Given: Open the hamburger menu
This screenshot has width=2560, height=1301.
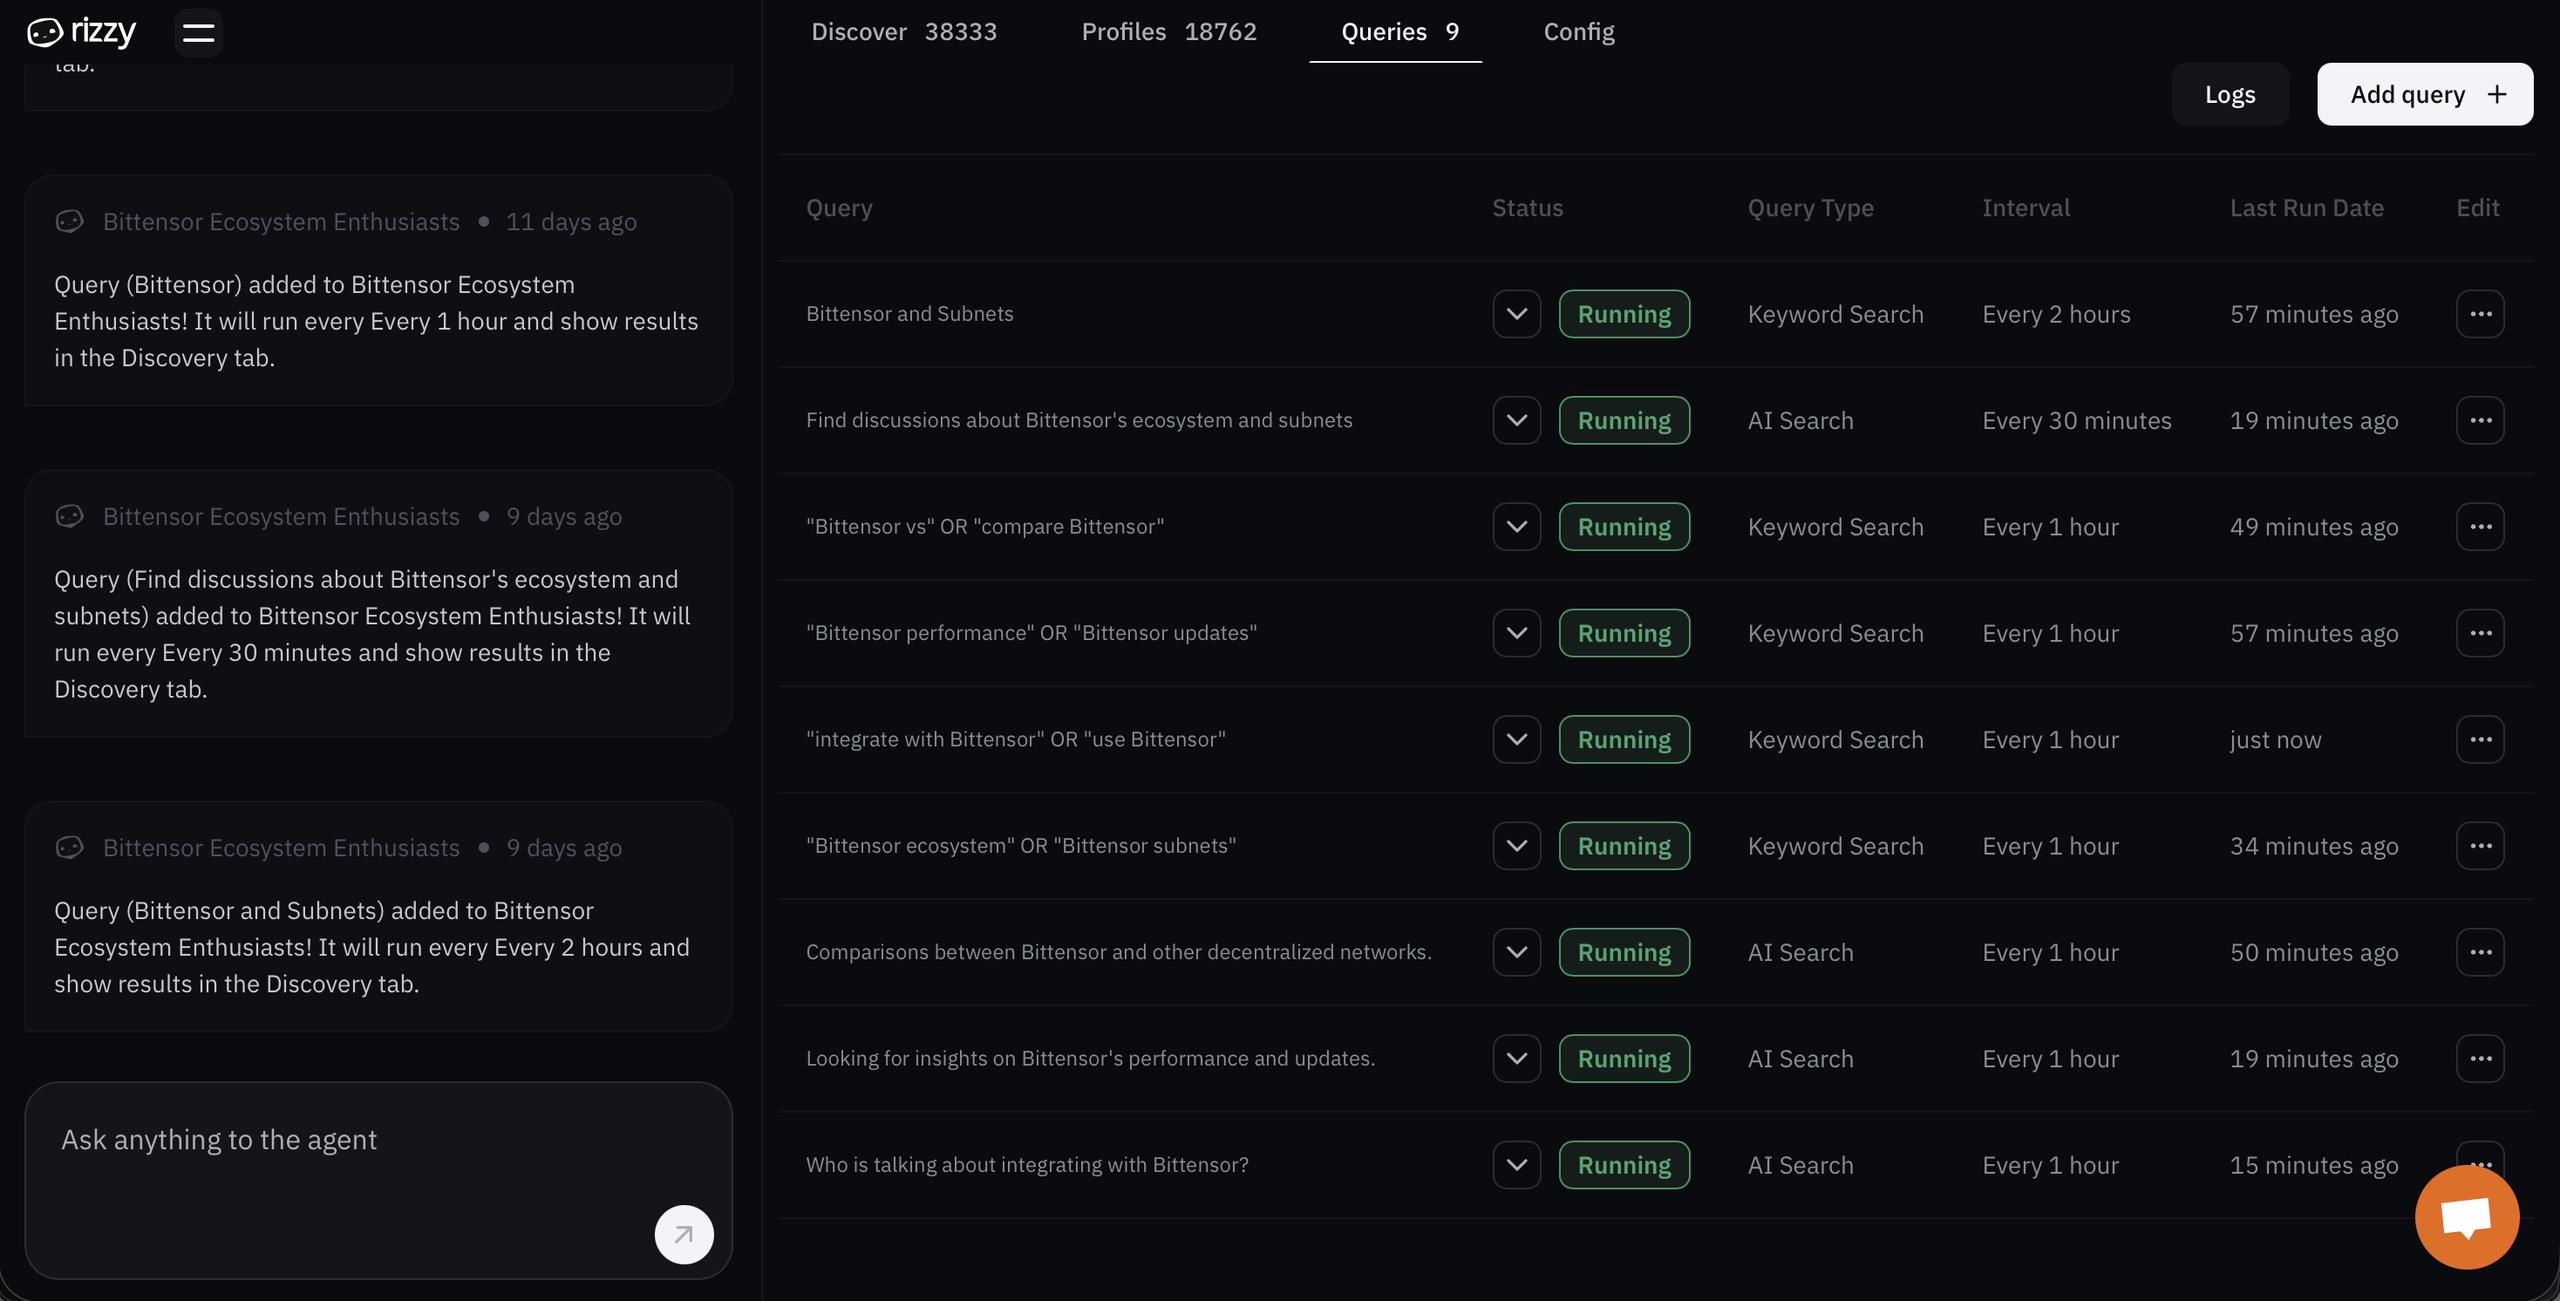Looking at the screenshot, I should pos(199,33).
